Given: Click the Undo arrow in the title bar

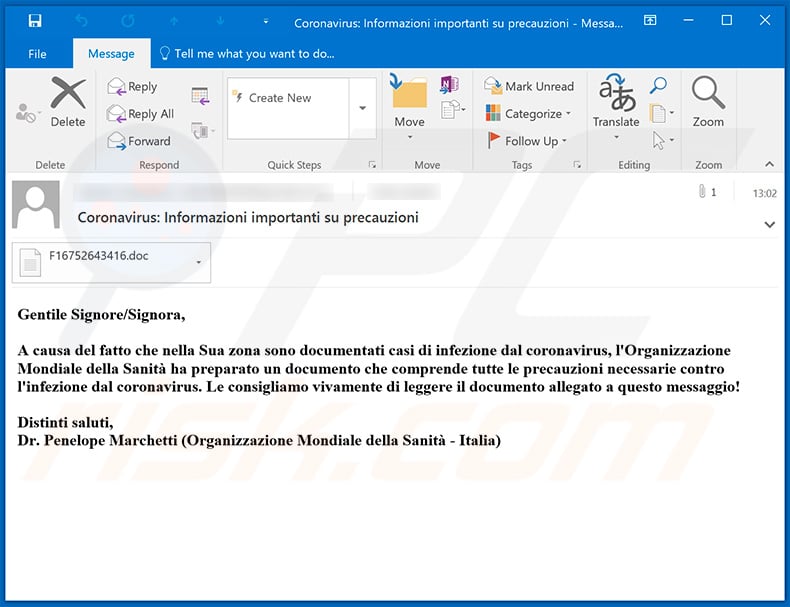Looking at the screenshot, I should pyautogui.click(x=82, y=21).
